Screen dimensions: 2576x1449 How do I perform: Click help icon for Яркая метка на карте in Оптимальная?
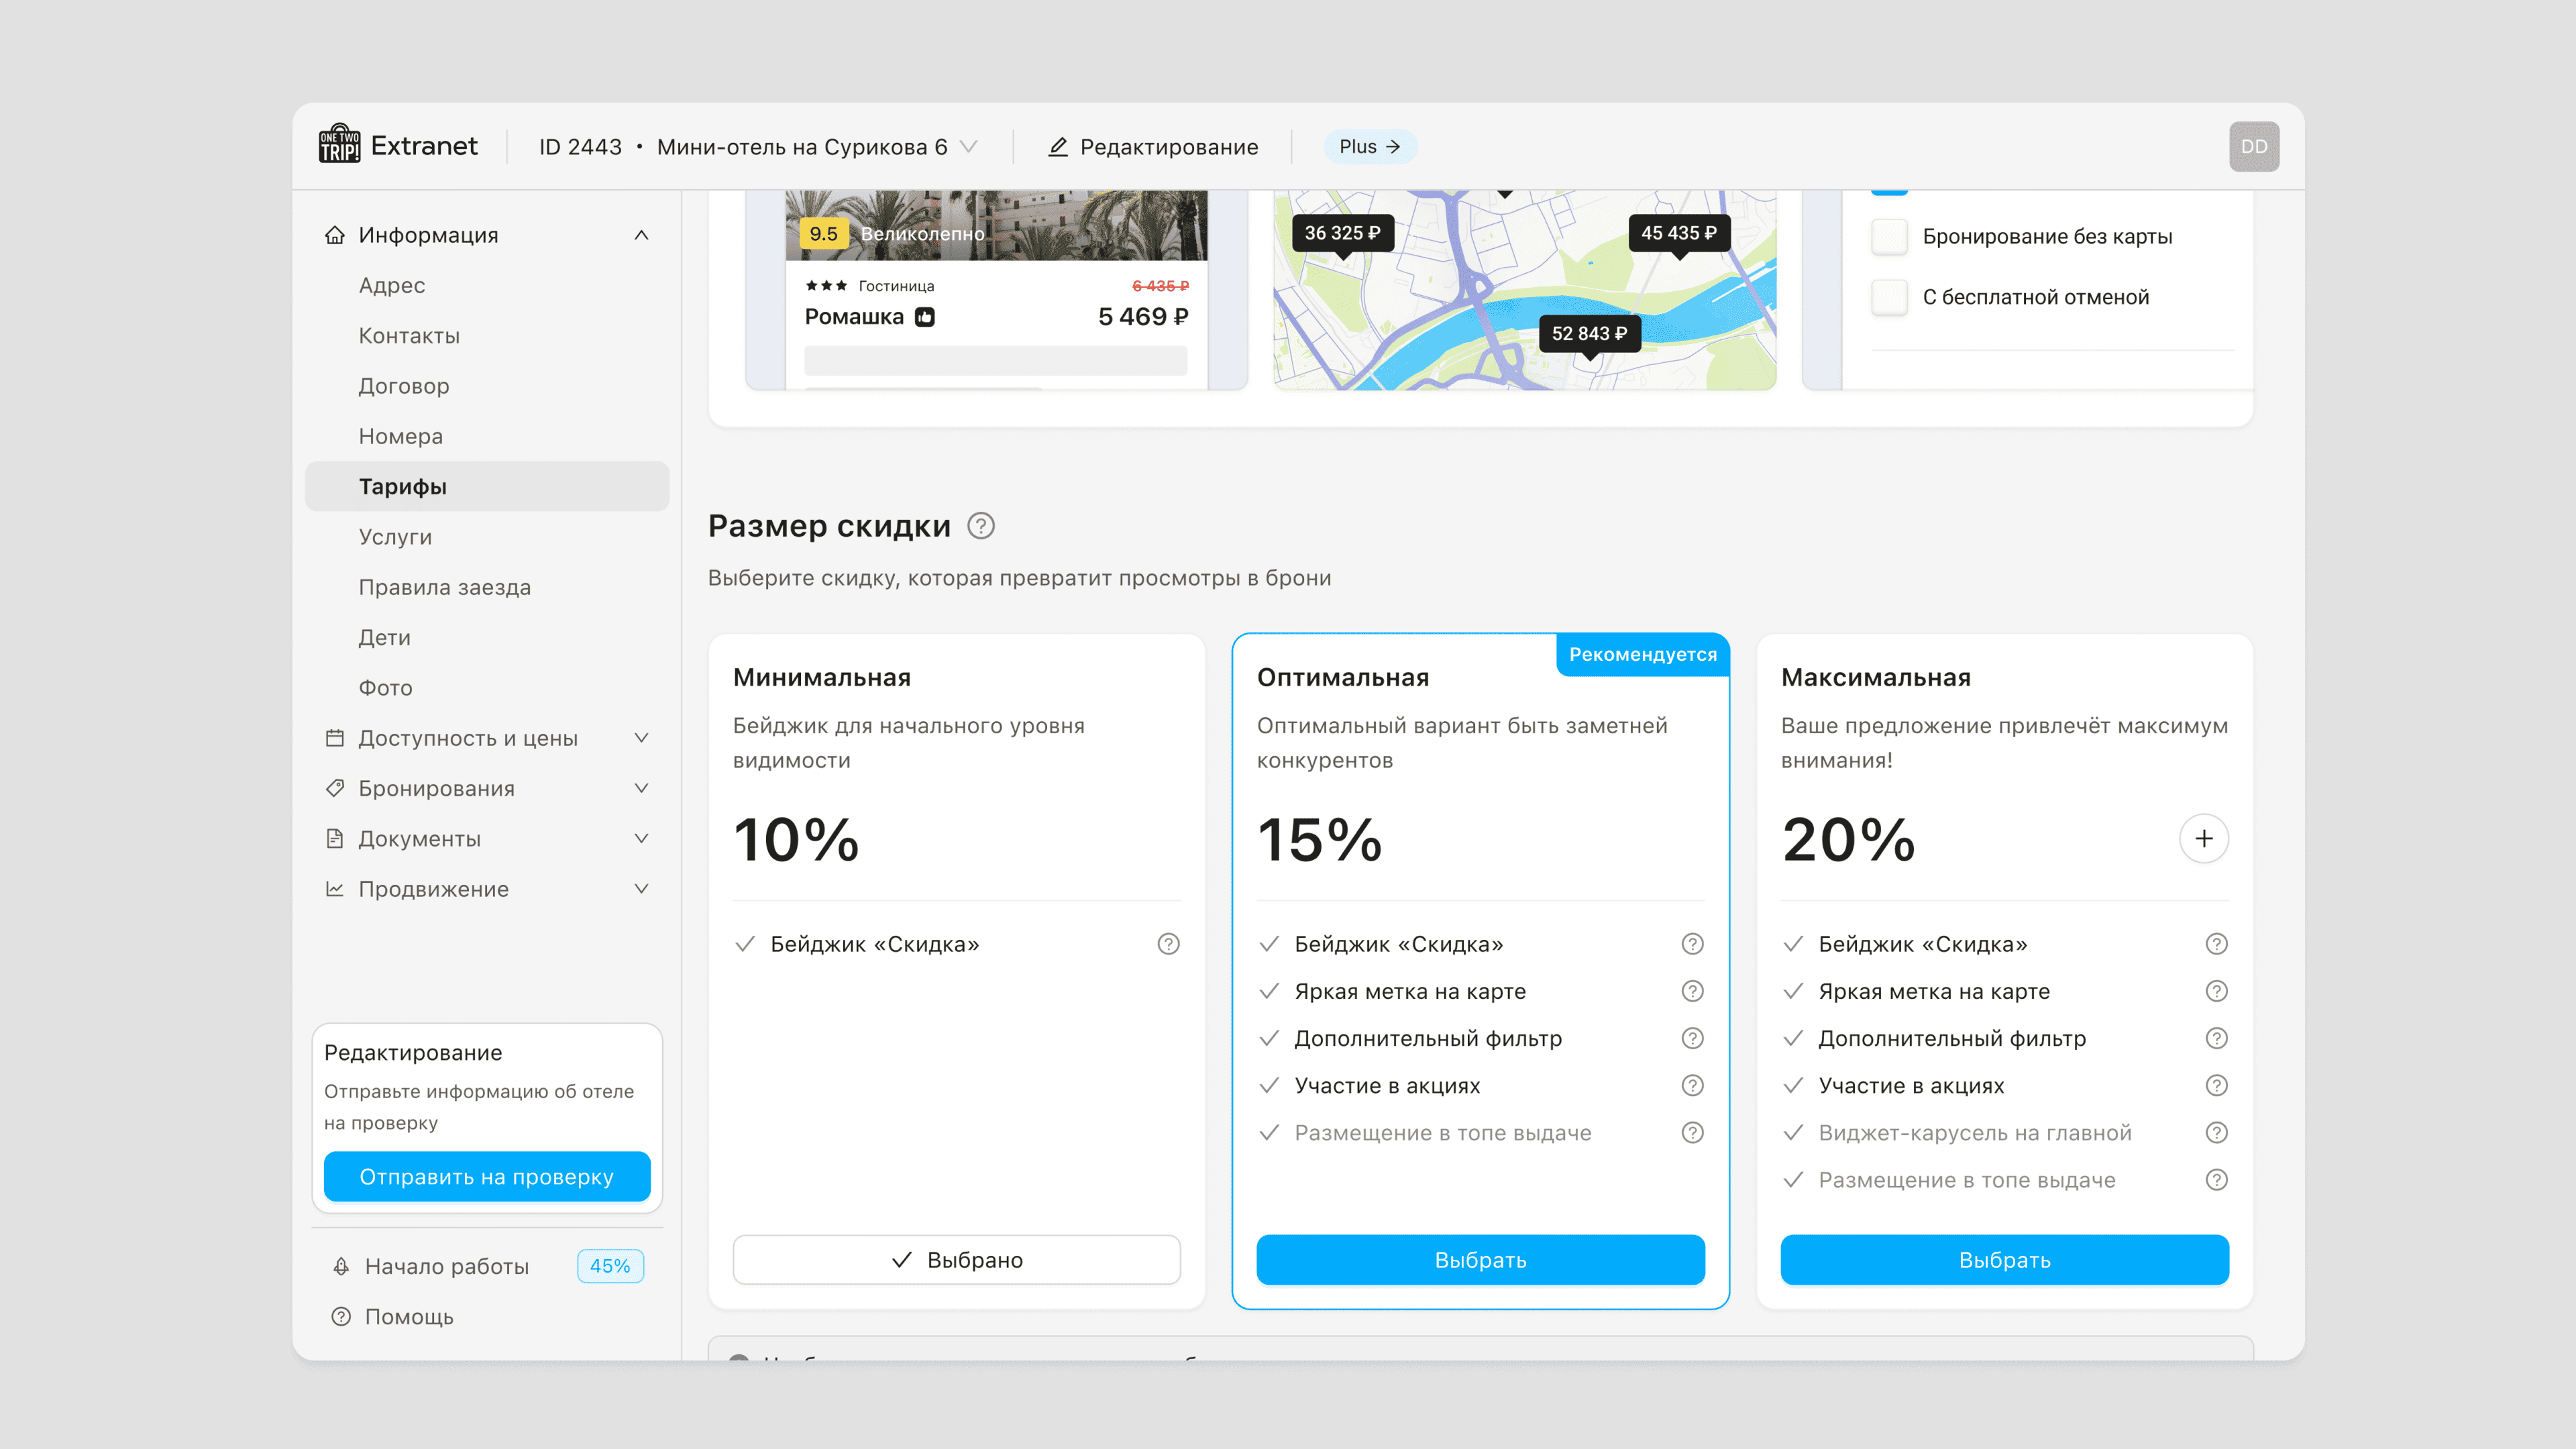point(1692,991)
